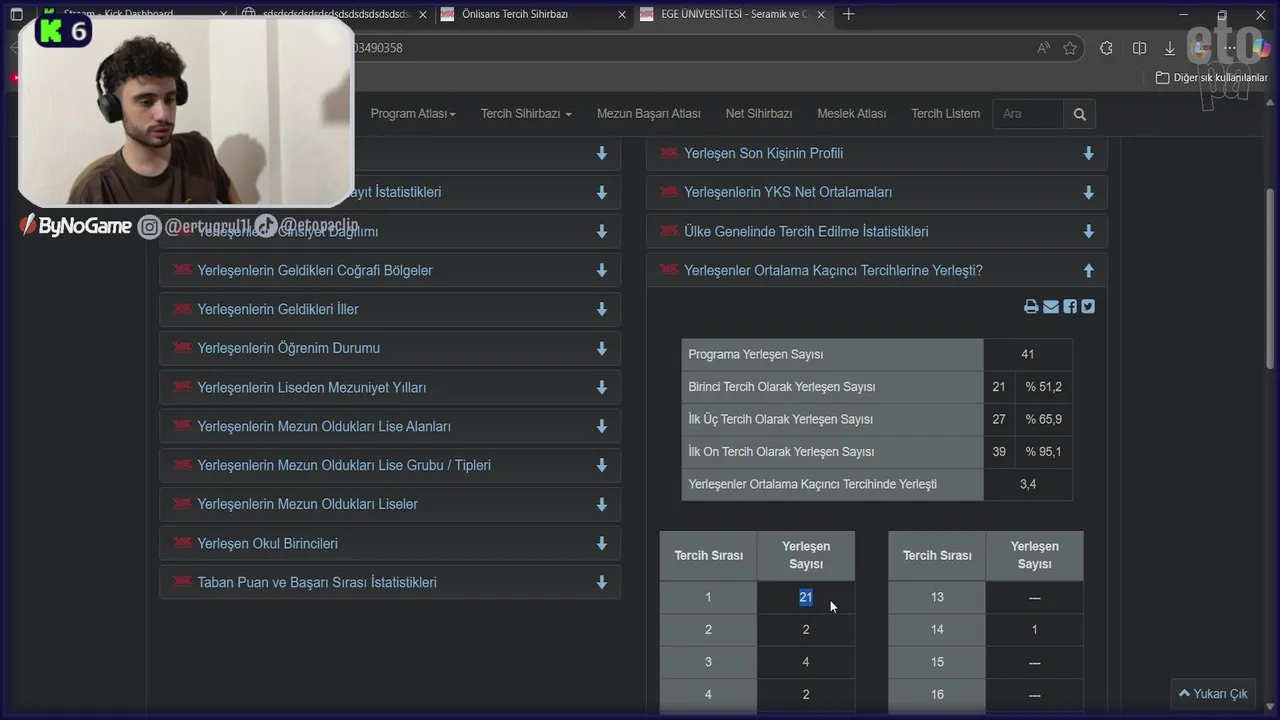Viewport: 1280px width, 720px height.
Task: Go to Mezun Başarı Atlası
Action: coord(648,114)
